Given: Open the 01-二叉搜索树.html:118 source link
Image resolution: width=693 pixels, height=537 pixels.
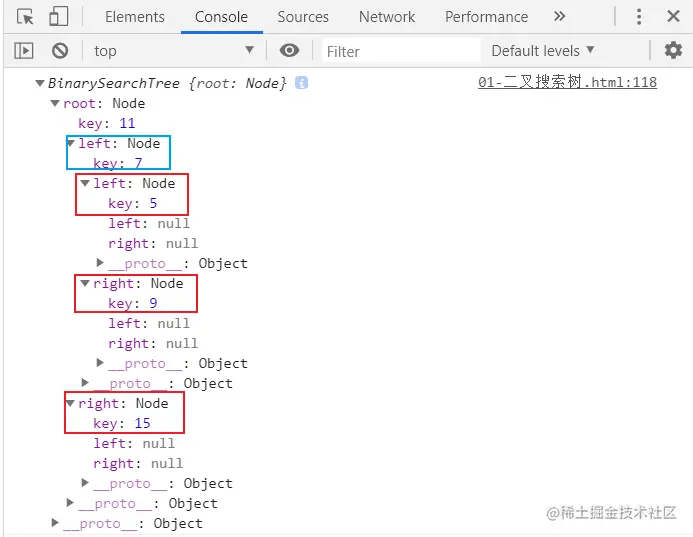Looking at the screenshot, I should pyautogui.click(x=567, y=82).
